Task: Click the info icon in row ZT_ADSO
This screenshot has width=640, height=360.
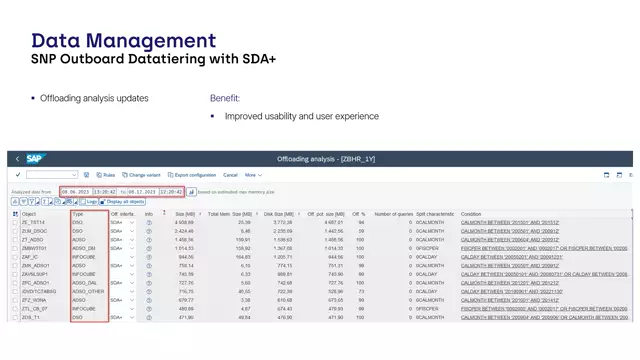Action: (149, 240)
